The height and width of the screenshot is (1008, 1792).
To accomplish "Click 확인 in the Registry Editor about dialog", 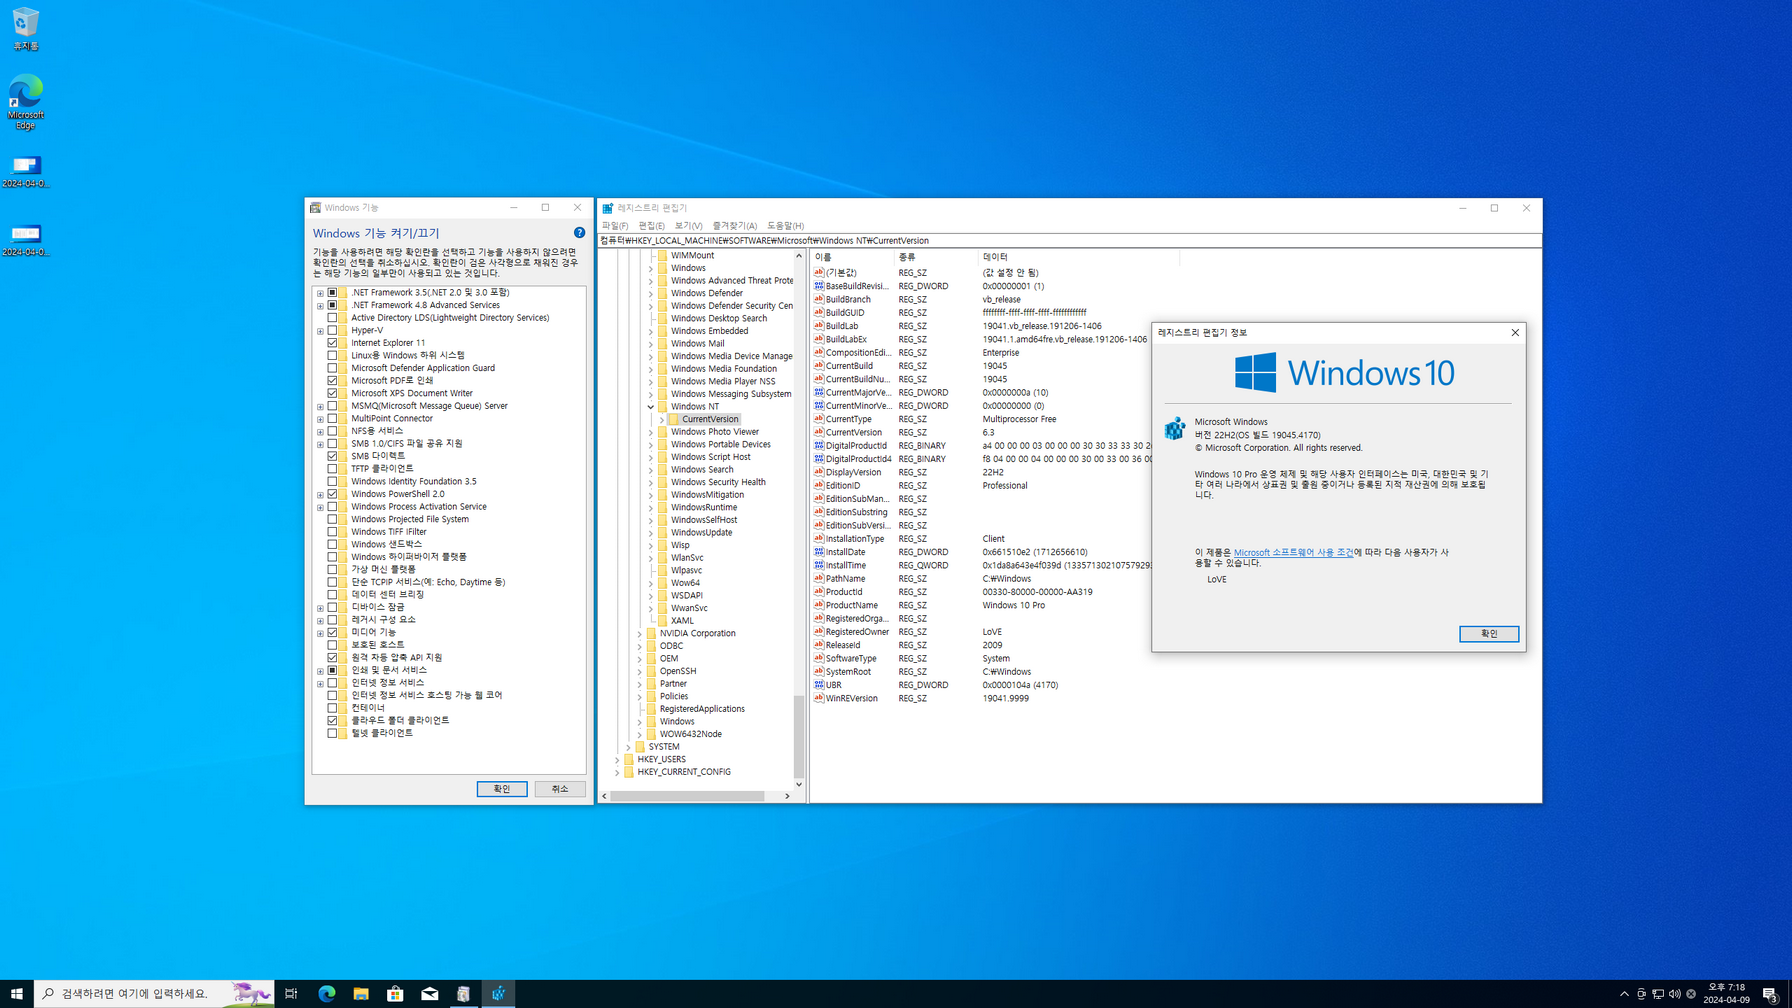I will (1489, 633).
